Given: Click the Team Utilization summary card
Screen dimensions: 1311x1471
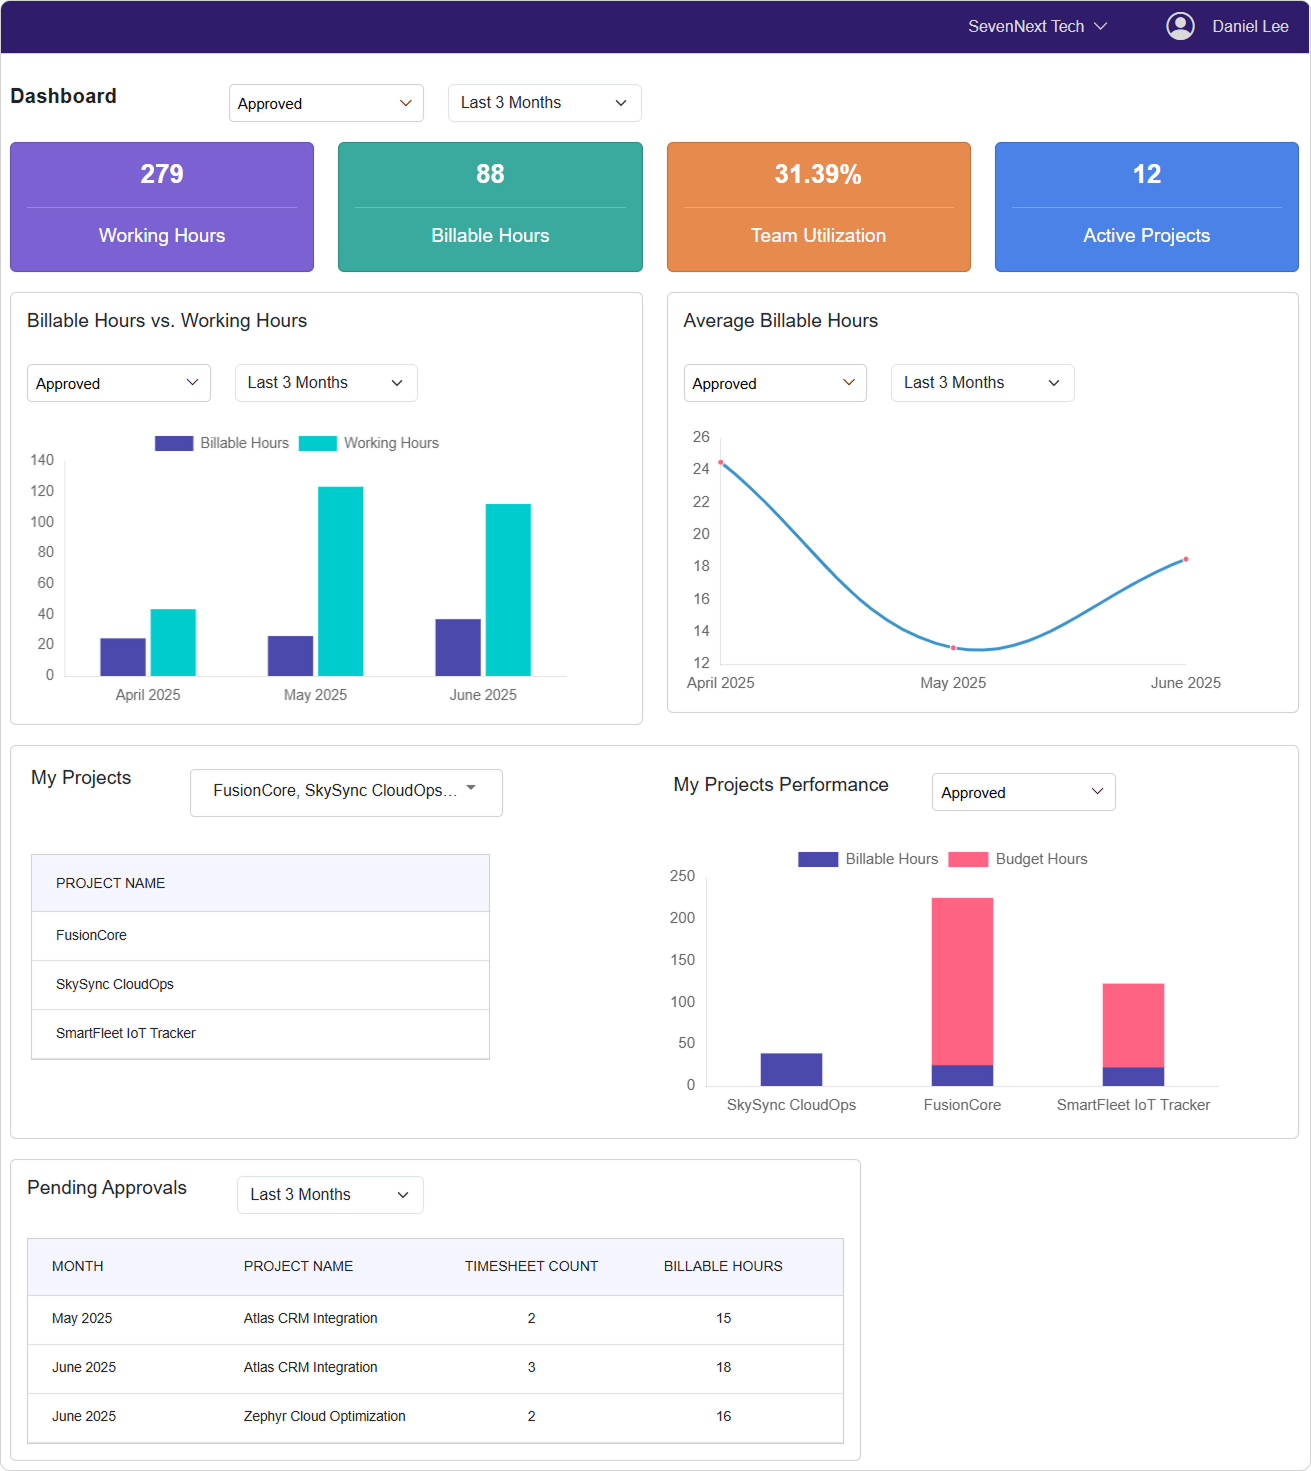Looking at the screenshot, I should [x=818, y=207].
